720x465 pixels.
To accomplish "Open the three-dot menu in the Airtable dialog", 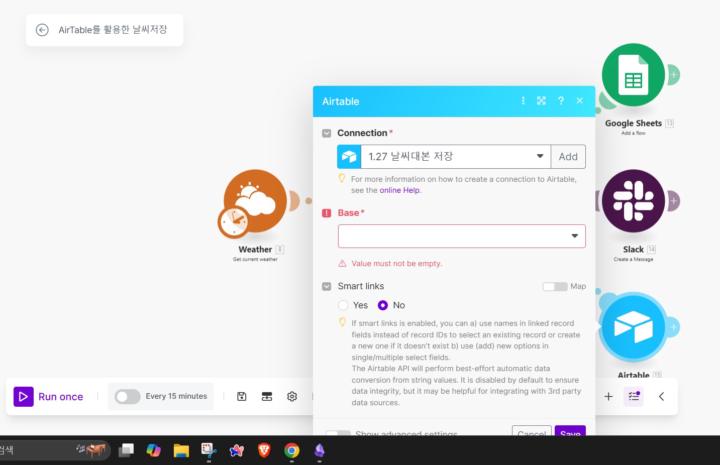I will click(x=523, y=101).
